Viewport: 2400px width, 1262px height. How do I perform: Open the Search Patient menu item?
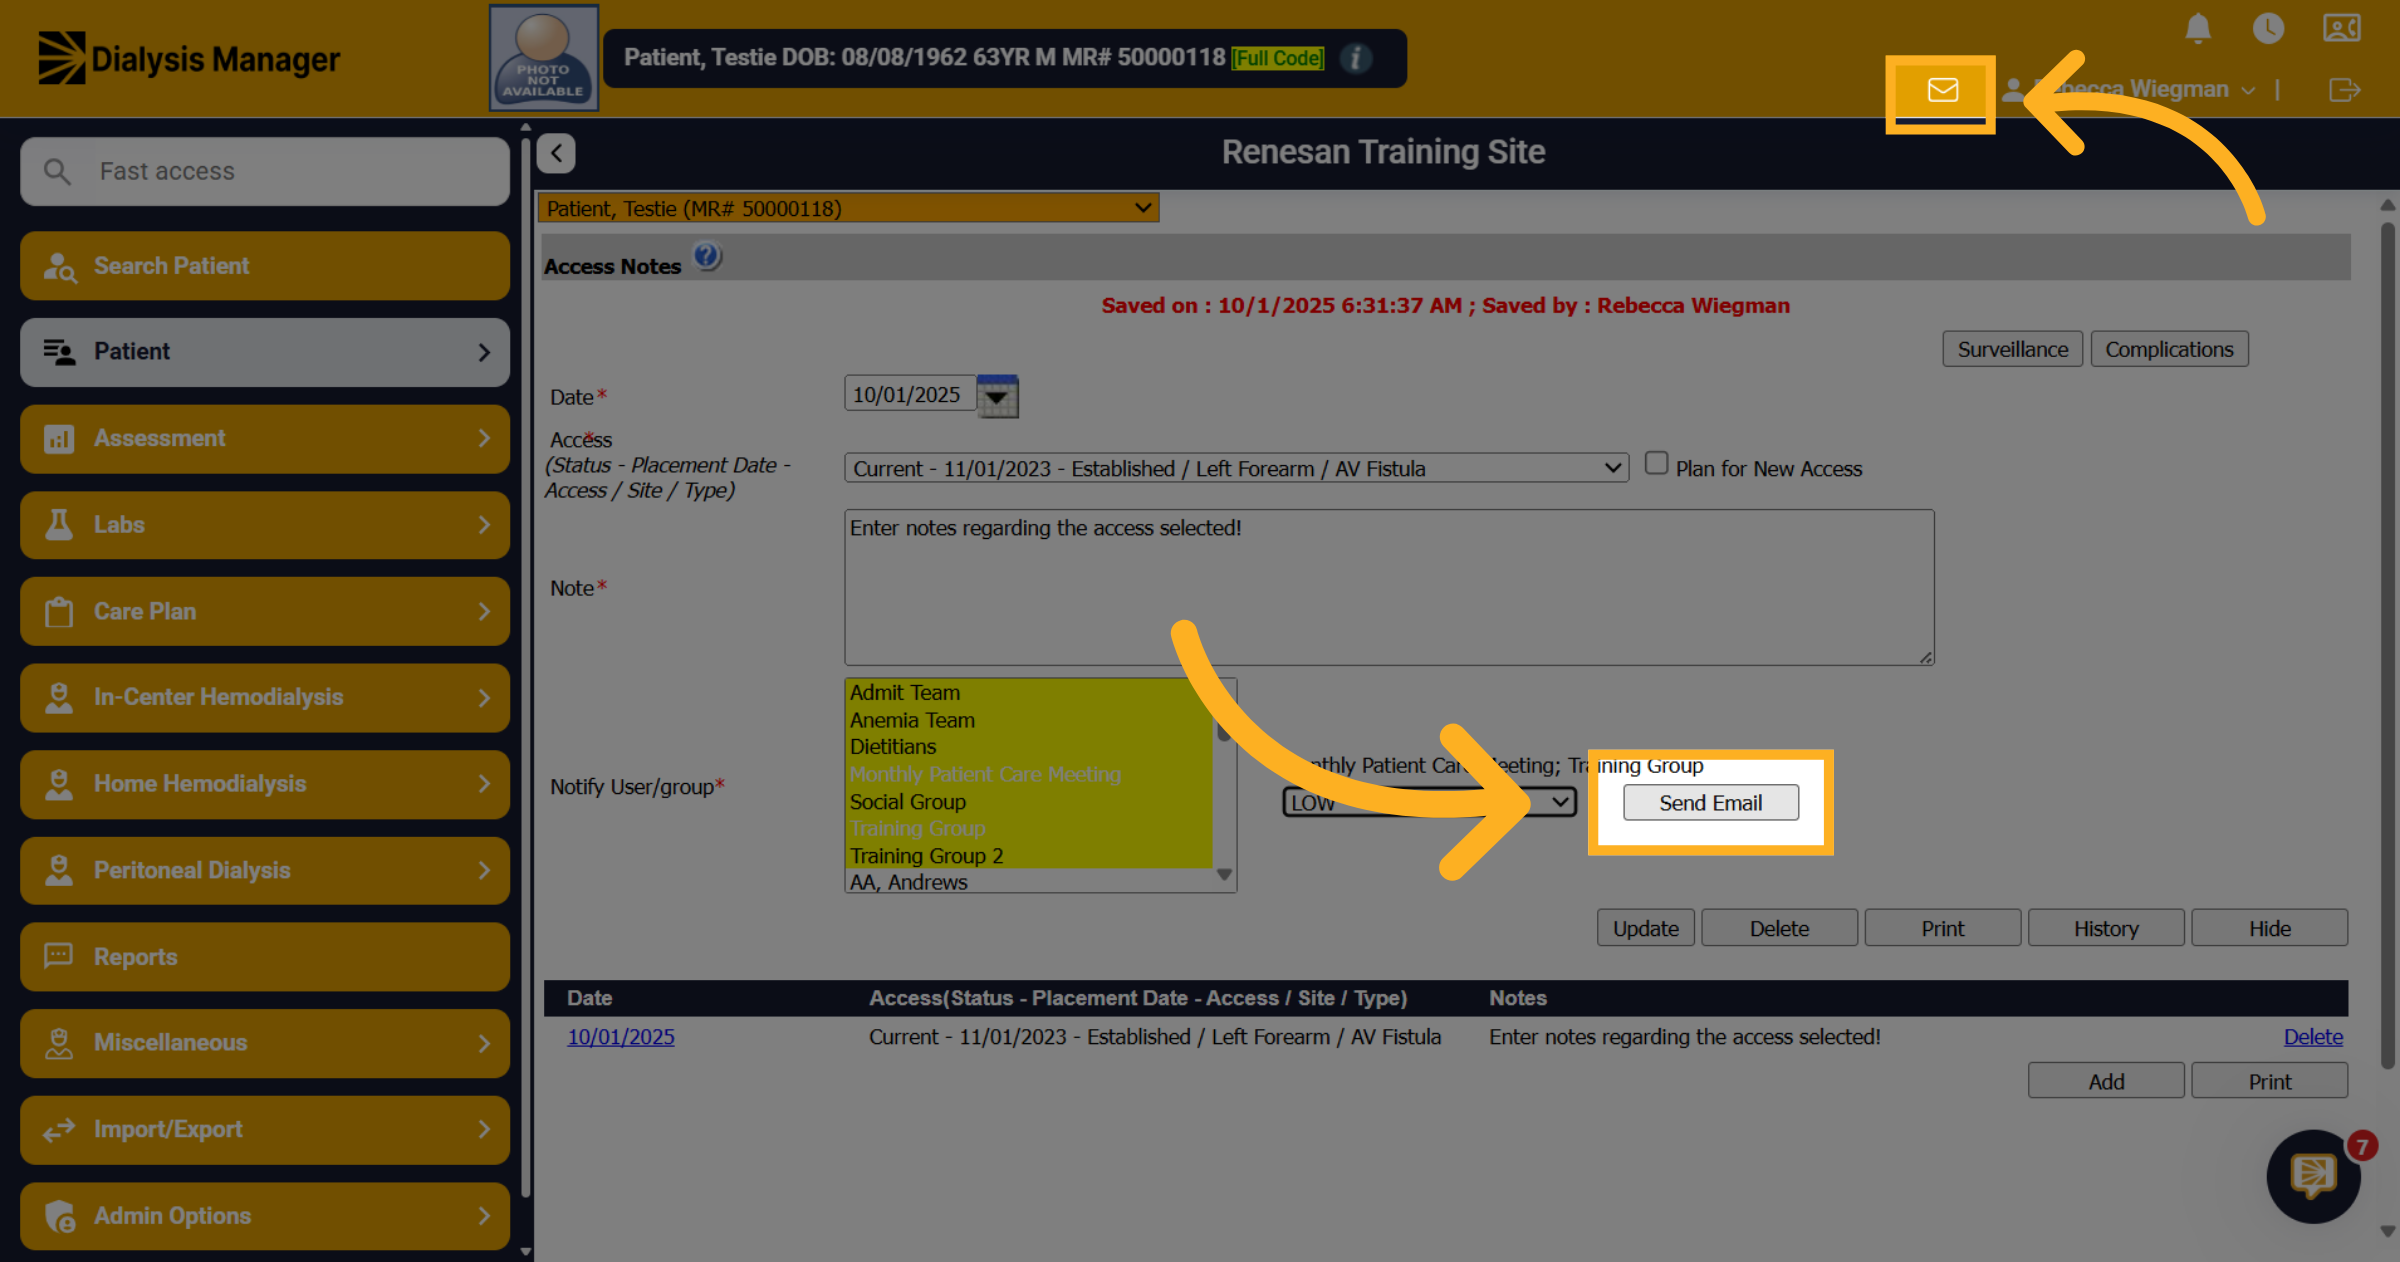(x=265, y=266)
